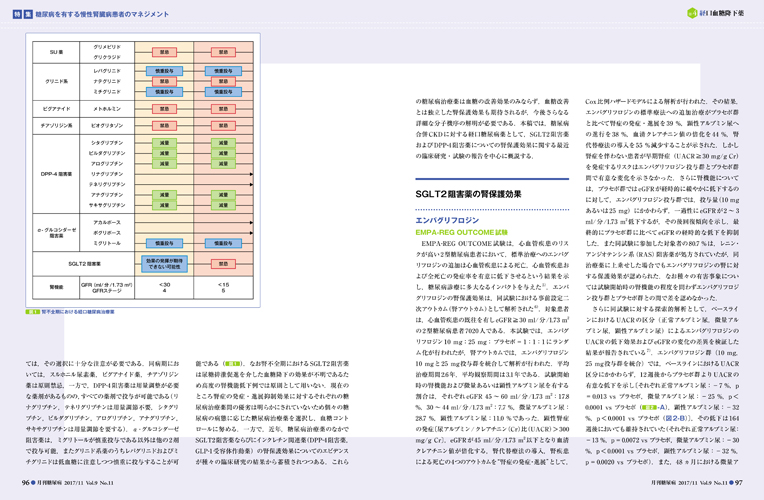Click 'GFR (ml/分/1.73 m²) GFRステージ' cell
Screen dimensions: 764x500
[x=107, y=288]
